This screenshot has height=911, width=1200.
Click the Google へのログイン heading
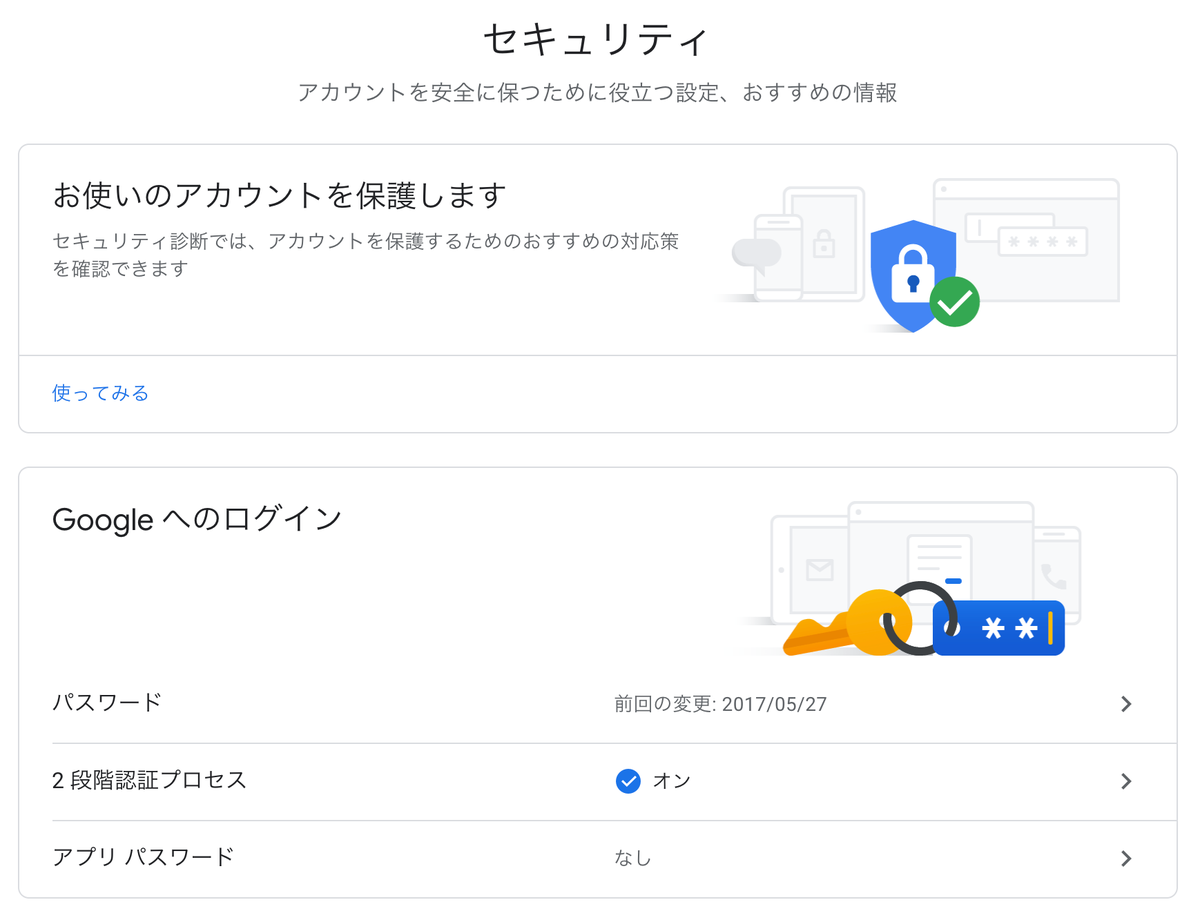(x=197, y=519)
